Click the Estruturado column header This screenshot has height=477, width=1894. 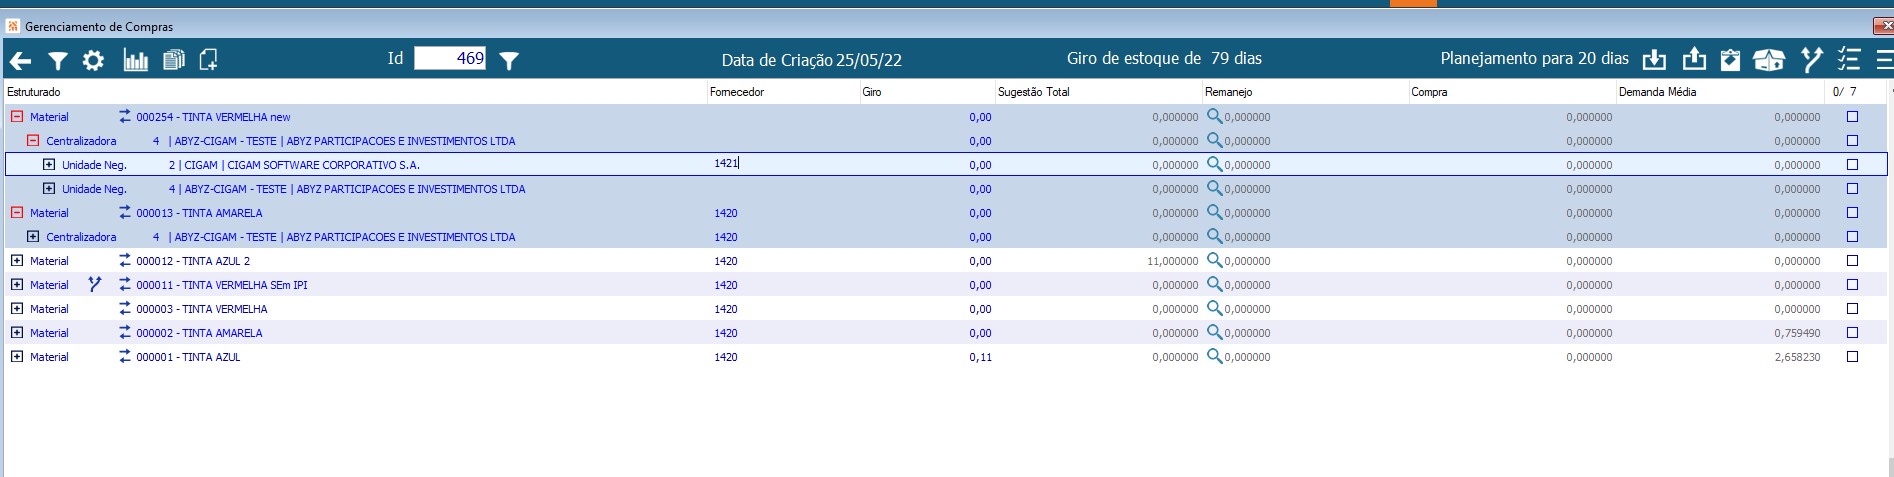[355, 92]
